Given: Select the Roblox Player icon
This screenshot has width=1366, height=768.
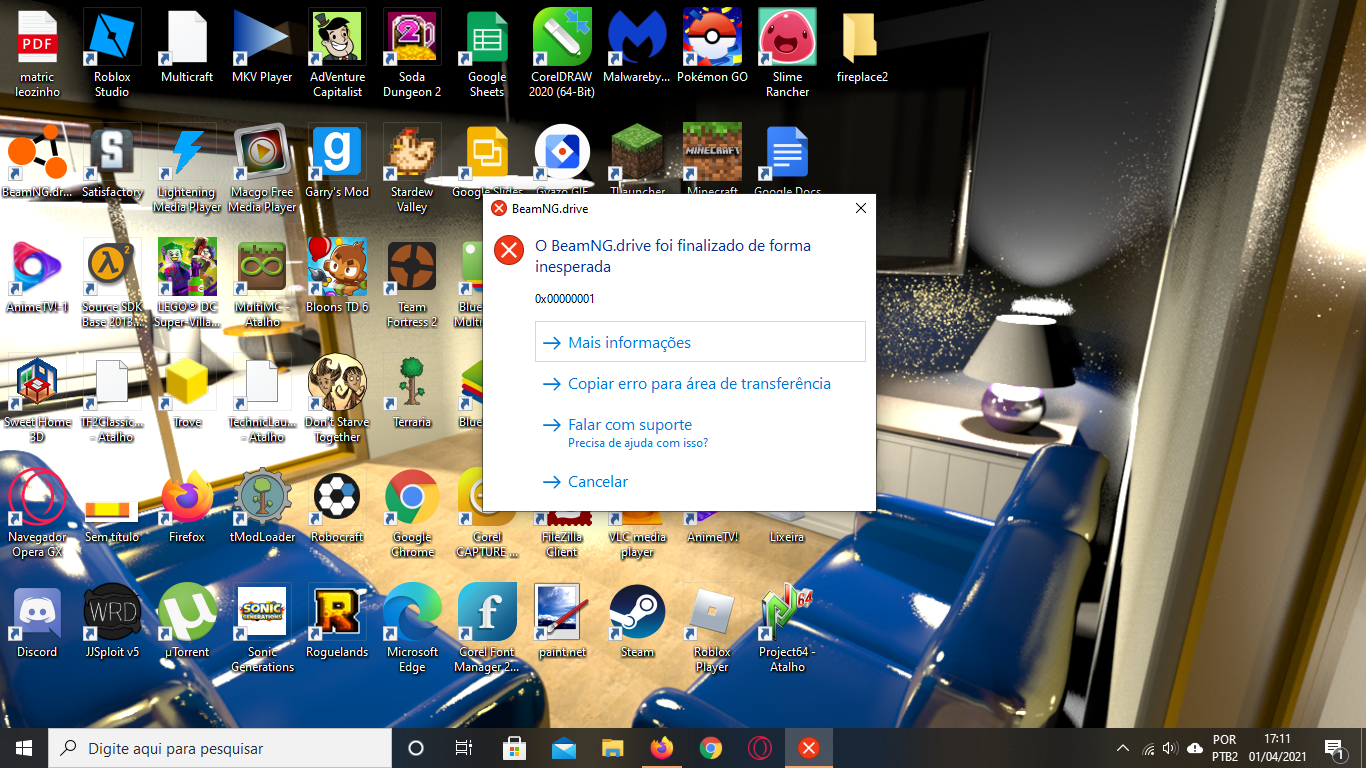Looking at the screenshot, I should pos(712,629).
